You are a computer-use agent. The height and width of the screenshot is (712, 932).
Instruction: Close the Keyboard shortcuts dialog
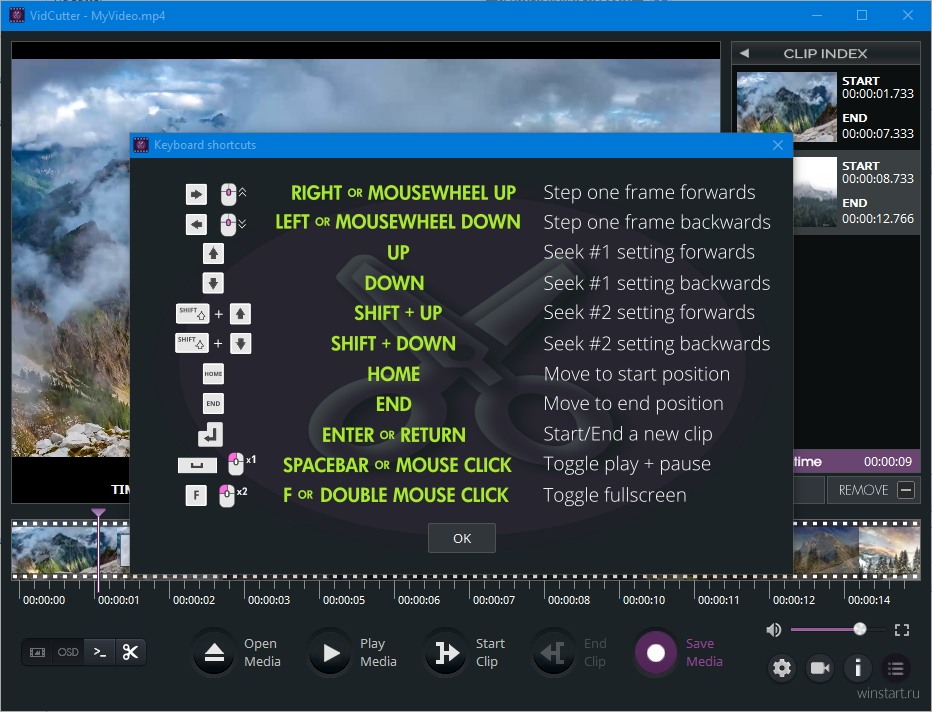tap(777, 145)
